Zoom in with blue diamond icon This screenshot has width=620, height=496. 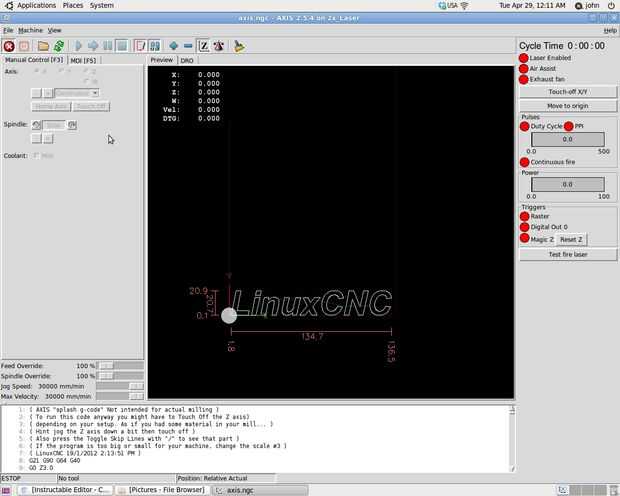(x=173, y=46)
